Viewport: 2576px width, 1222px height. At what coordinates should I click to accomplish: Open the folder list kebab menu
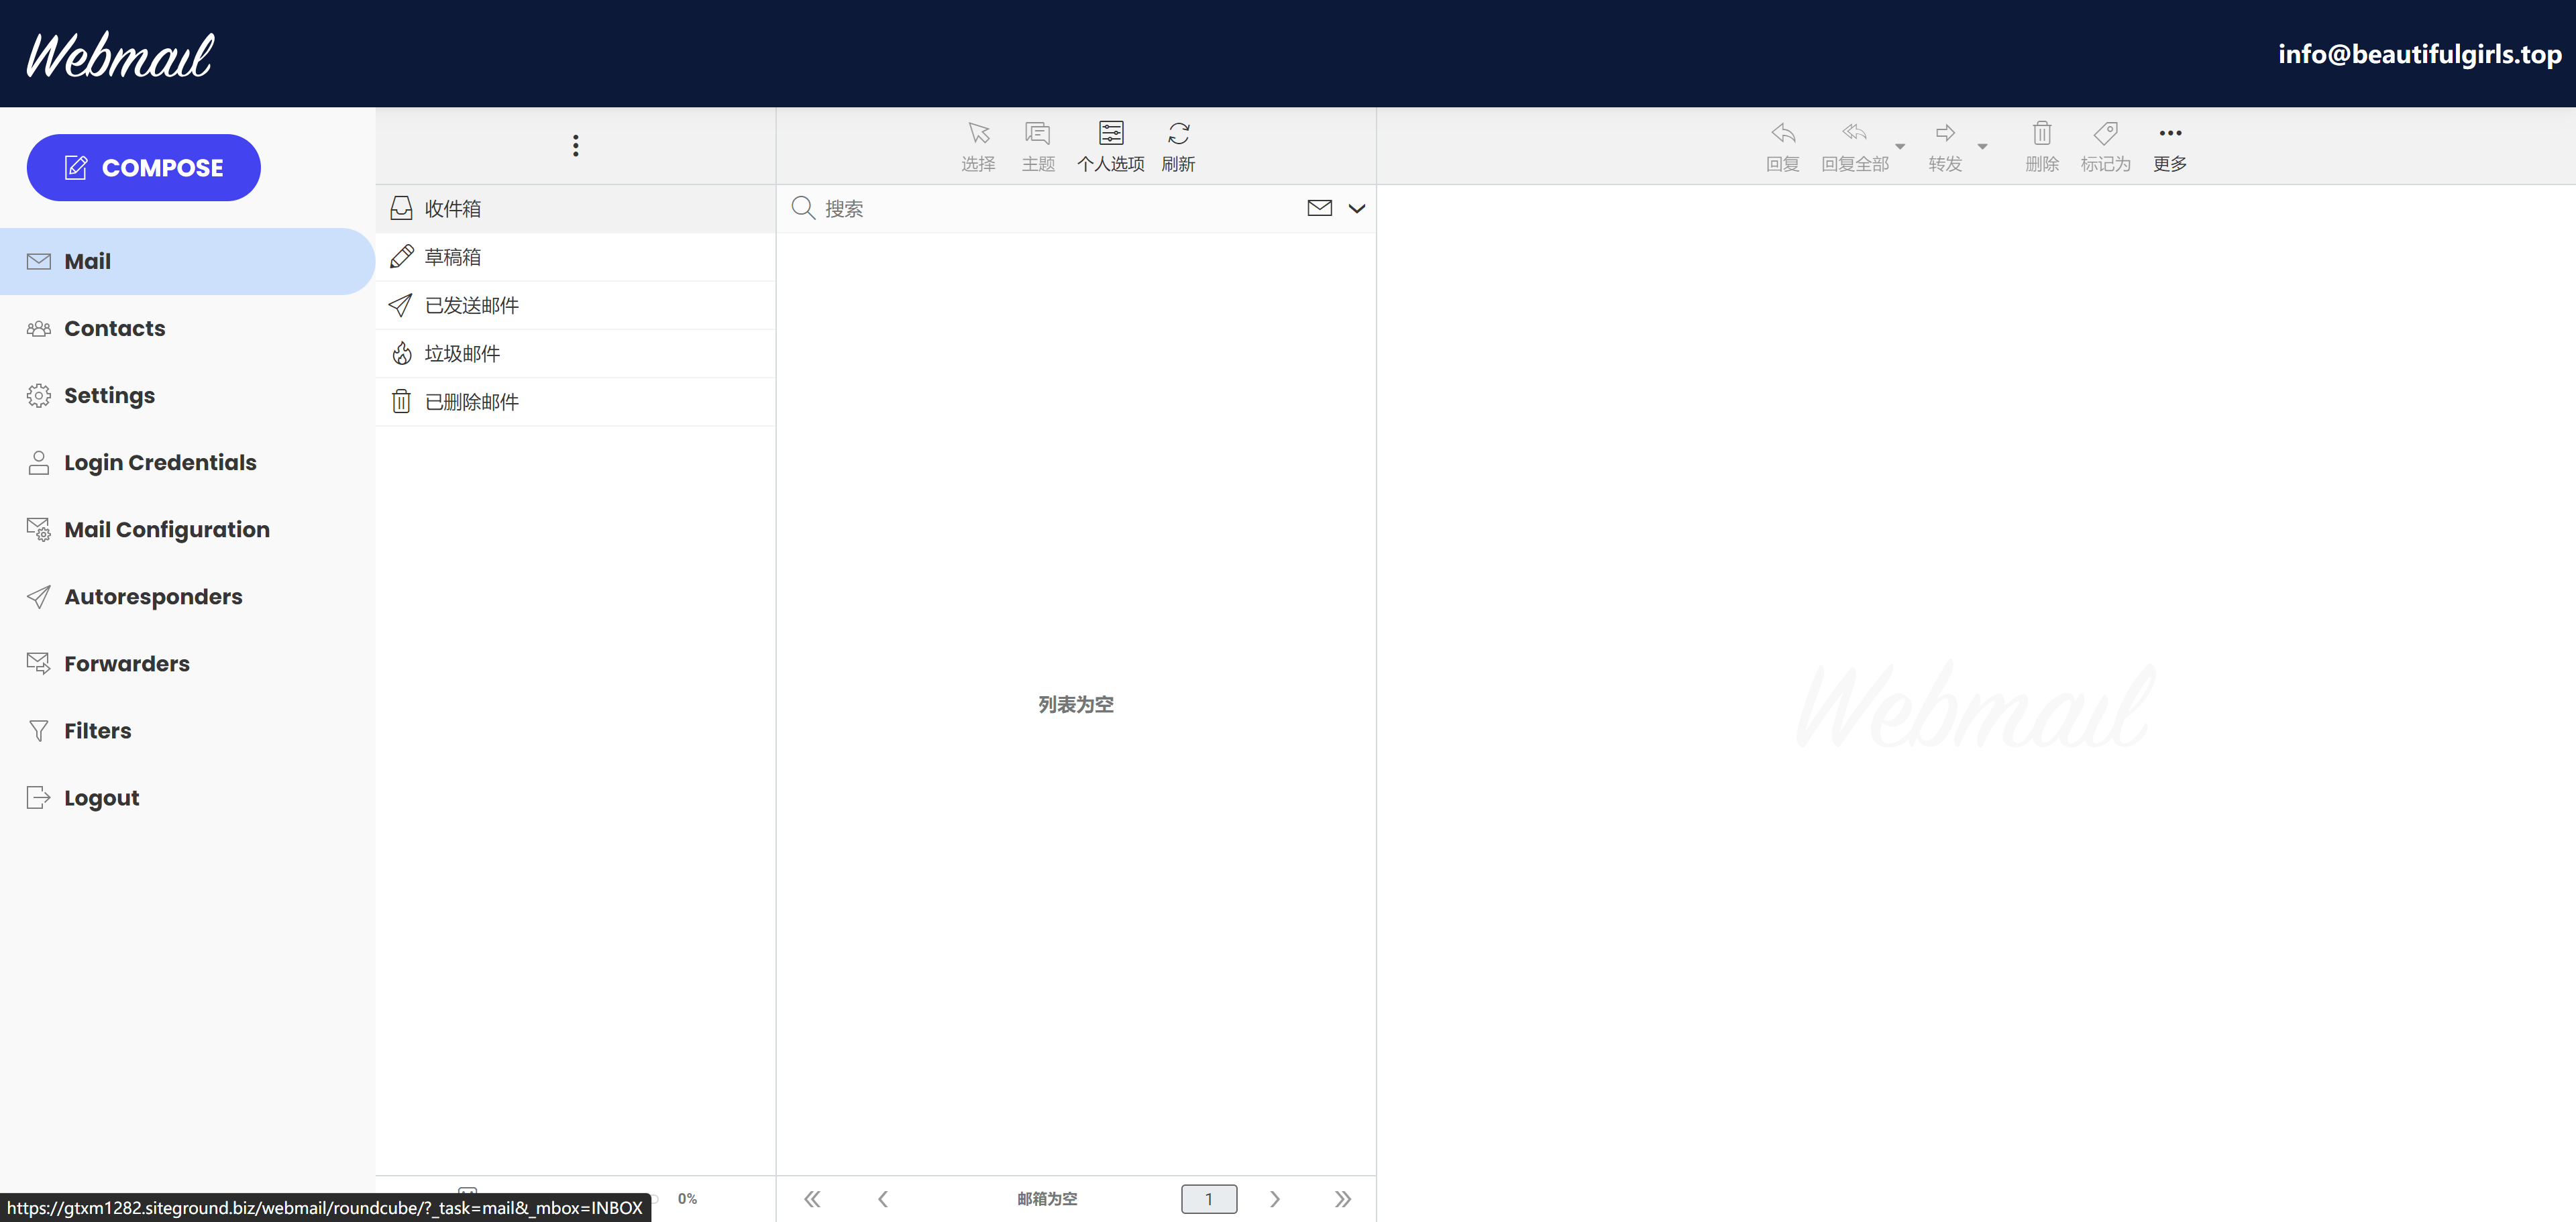575,145
